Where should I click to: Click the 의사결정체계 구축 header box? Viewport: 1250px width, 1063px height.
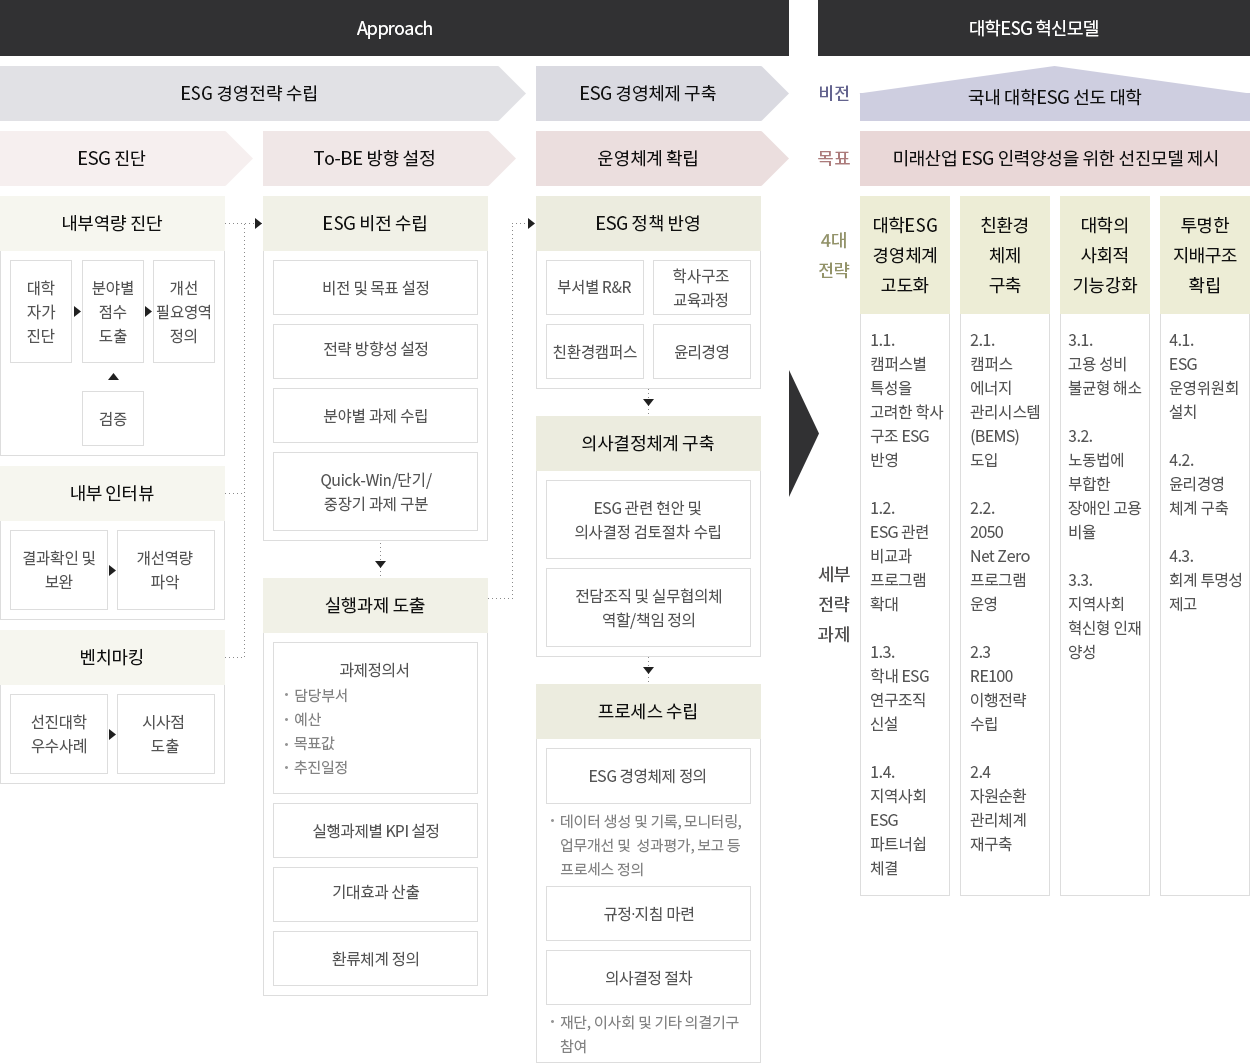click(x=648, y=444)
